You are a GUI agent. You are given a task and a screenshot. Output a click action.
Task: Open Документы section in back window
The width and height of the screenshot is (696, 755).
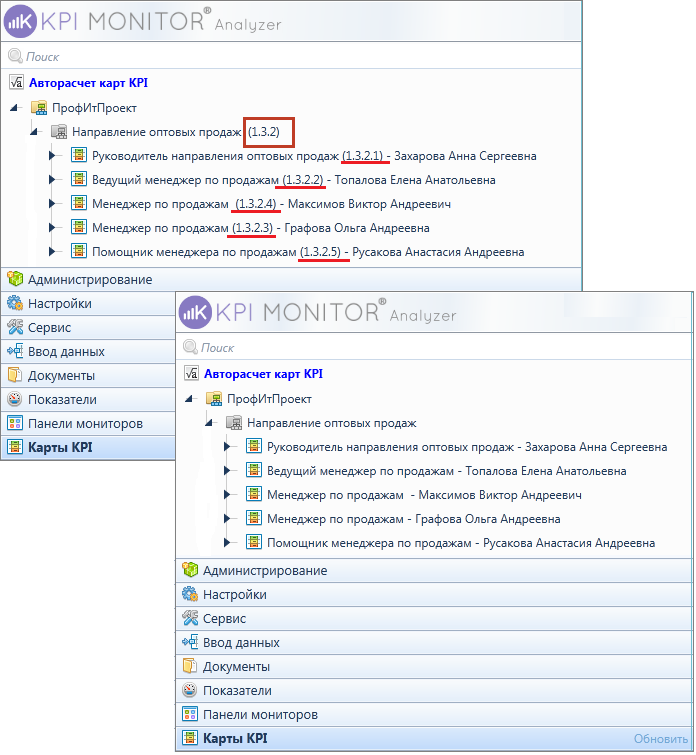coord(89,376)
